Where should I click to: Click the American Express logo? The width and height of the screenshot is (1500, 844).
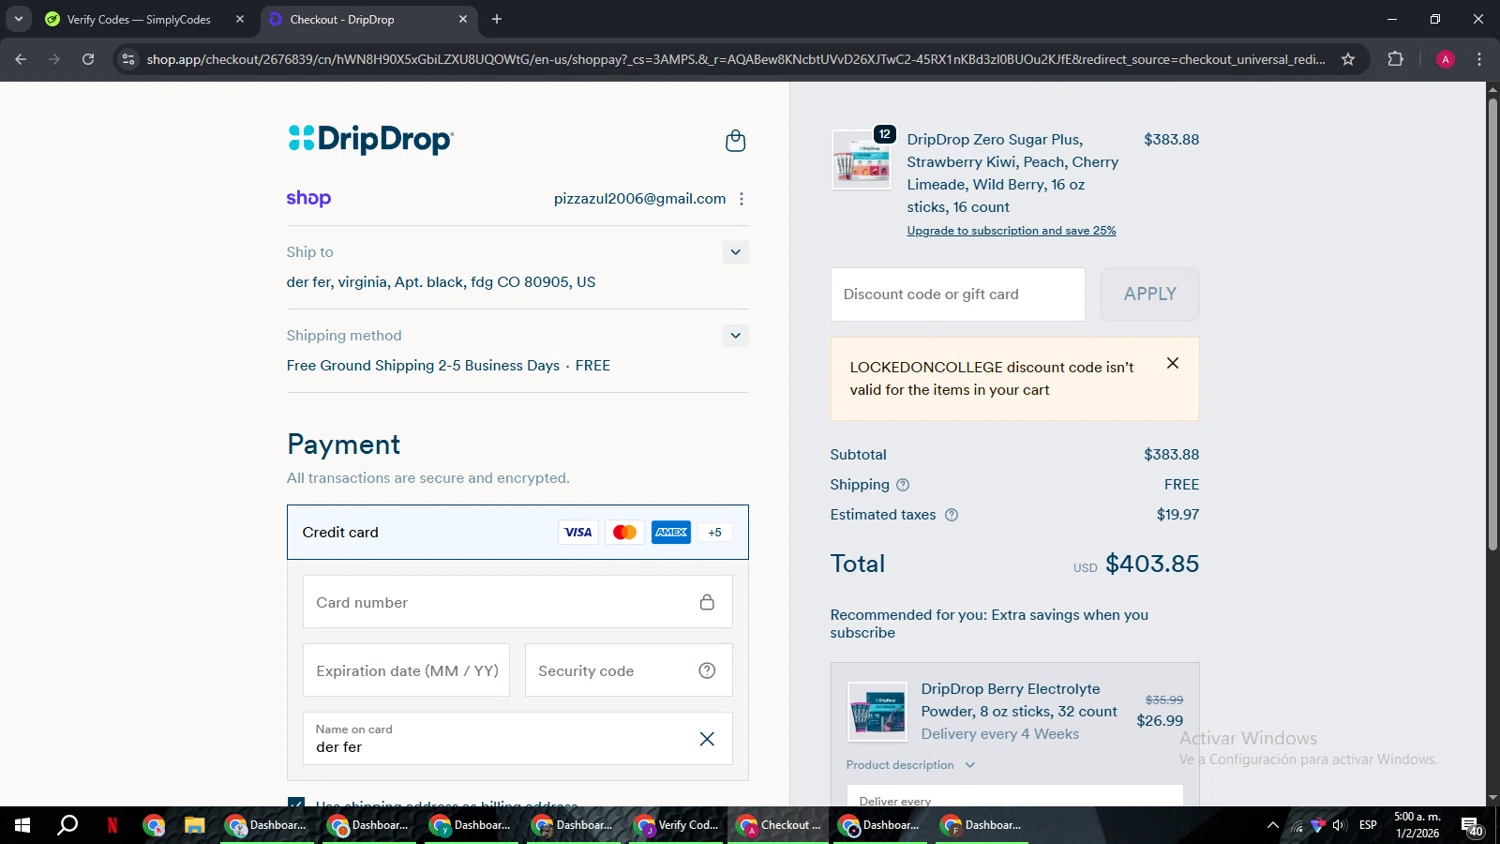pyautogui.click(x=671, y=532)
